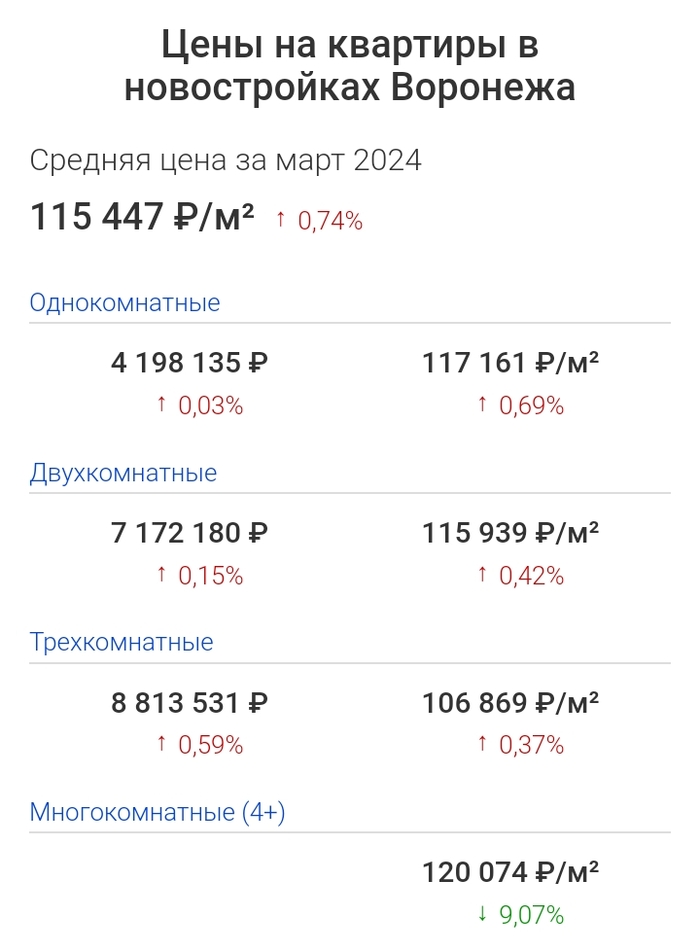The width and height of the screenshot is (700, 951).
Task: Click the subtitle Средняя цена за март 2024
Action: (x=226, y=160)
